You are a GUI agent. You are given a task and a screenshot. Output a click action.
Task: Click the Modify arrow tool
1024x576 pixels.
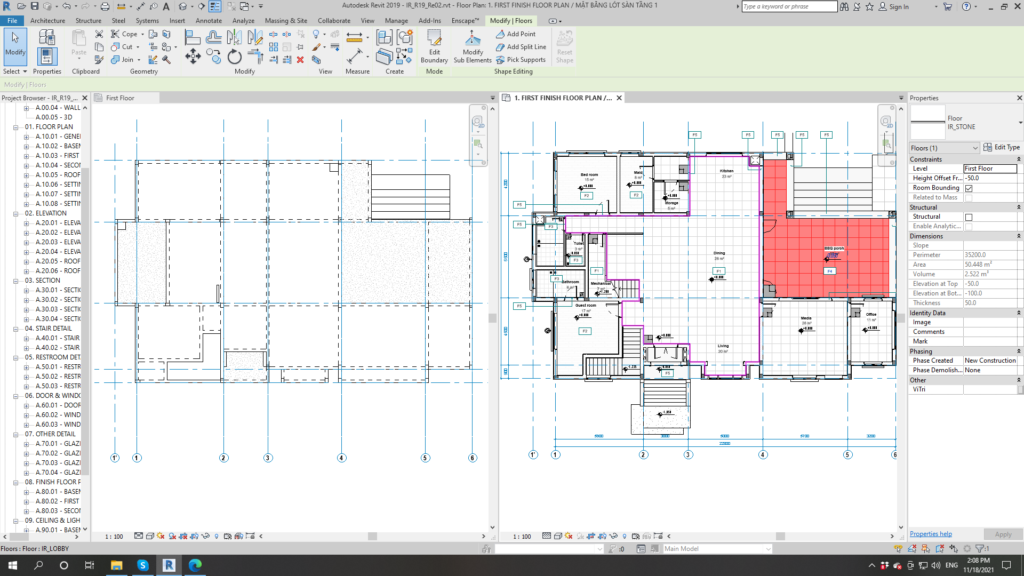coord(15,43)
